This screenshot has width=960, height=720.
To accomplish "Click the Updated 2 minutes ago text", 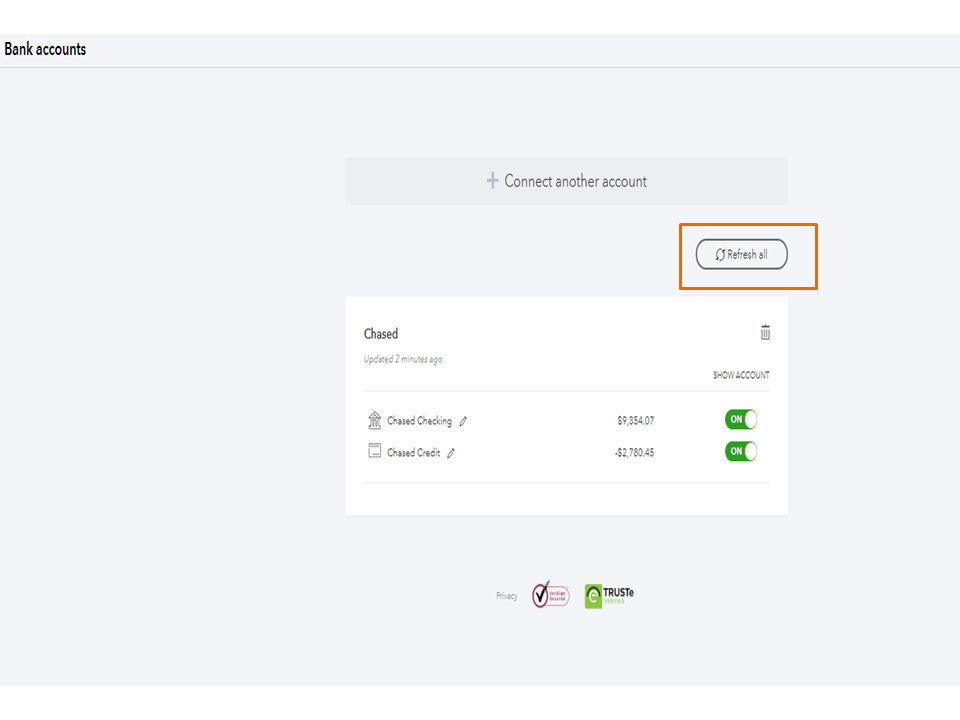I will [x=403, y=359].
